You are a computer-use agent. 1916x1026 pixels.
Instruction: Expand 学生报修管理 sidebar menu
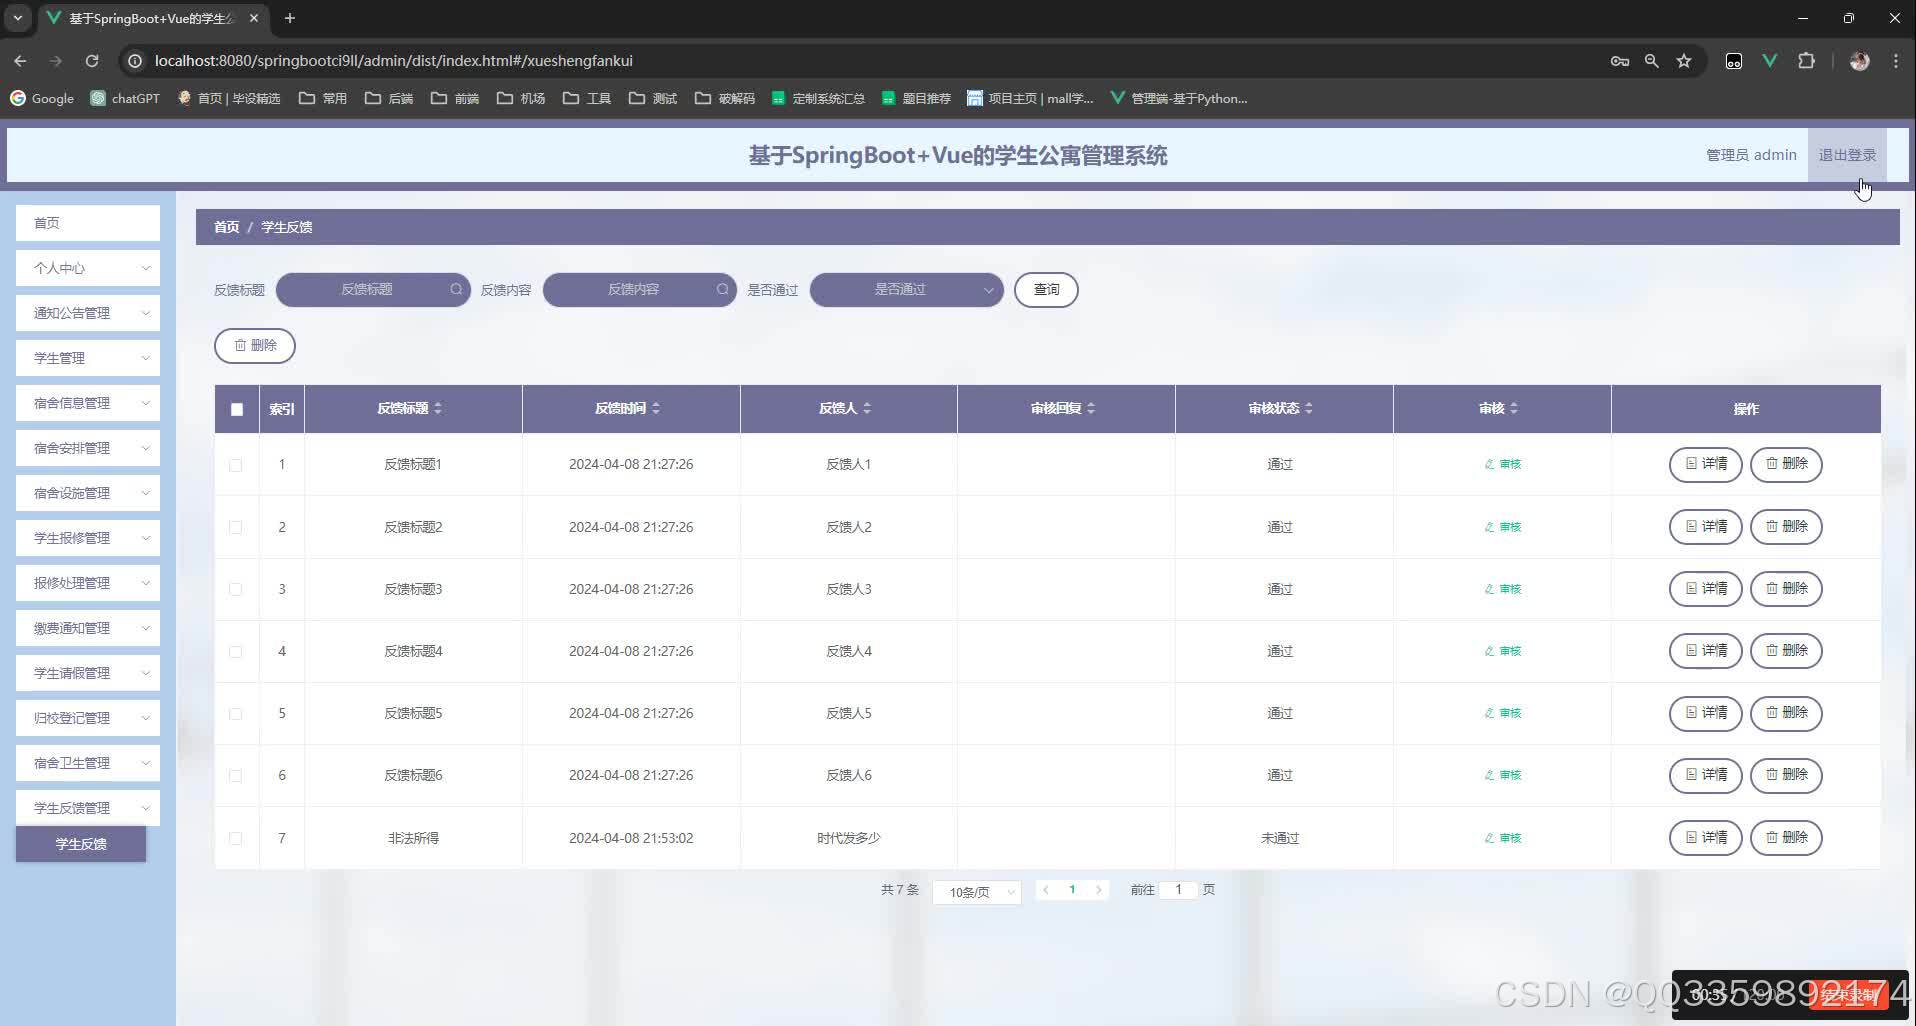coord(88,538)
